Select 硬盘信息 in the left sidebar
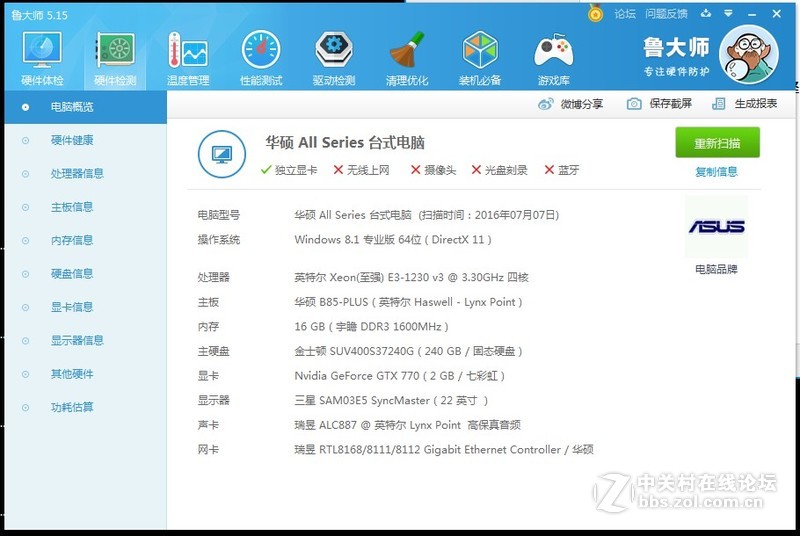This screenshot has height=536, width=800. pos(71,273)
